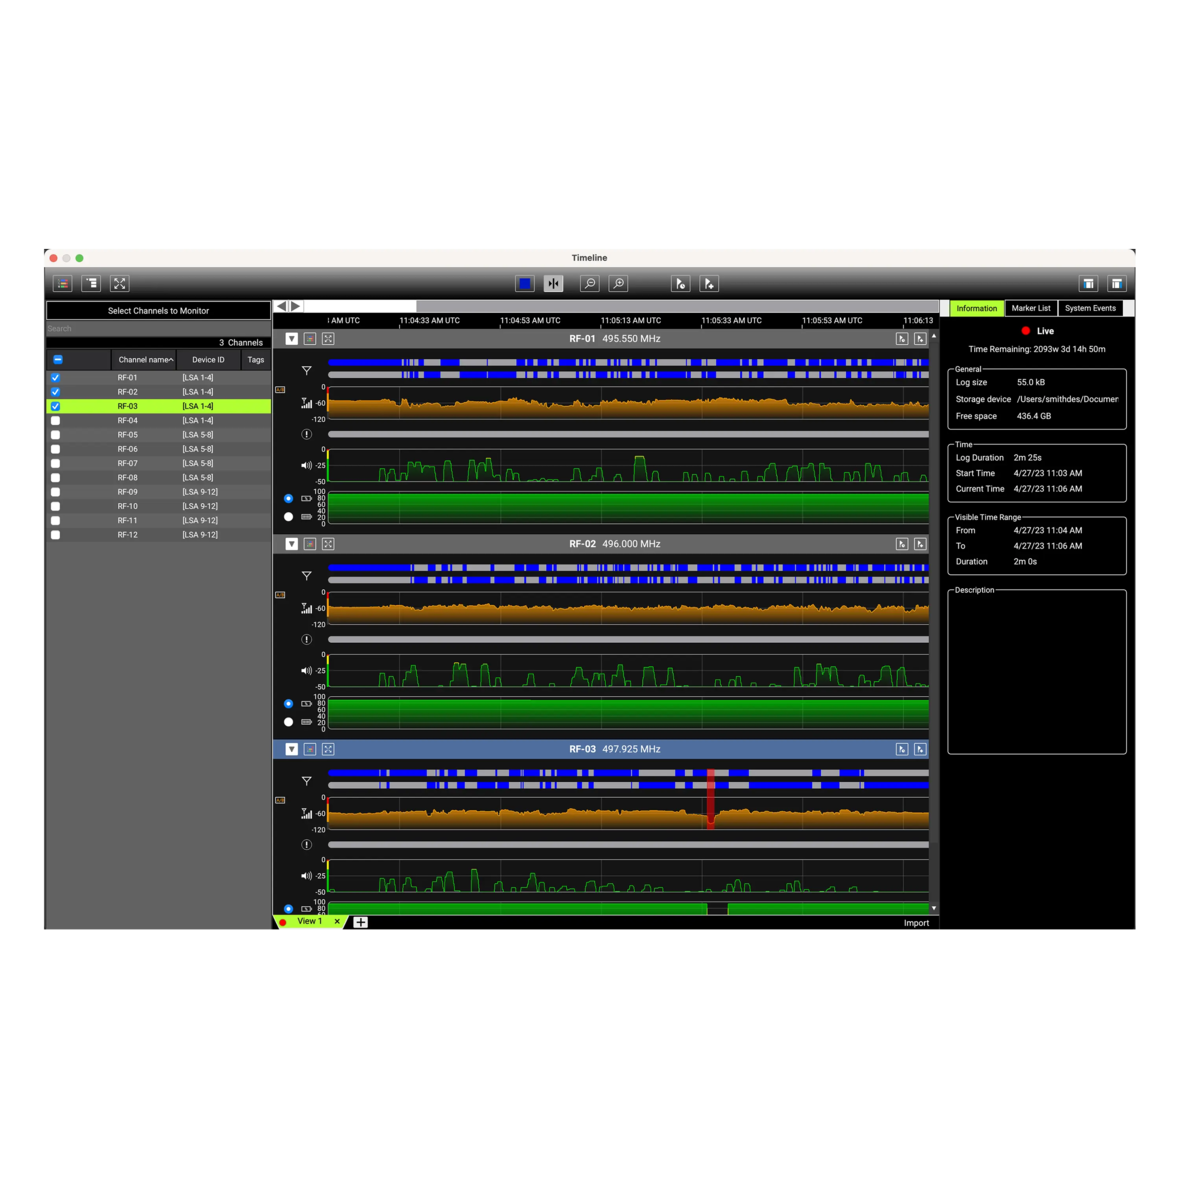
Task: Click the fit-to-screen arrows icon in the top-left toolbar
Action: [x=120, y=284]
